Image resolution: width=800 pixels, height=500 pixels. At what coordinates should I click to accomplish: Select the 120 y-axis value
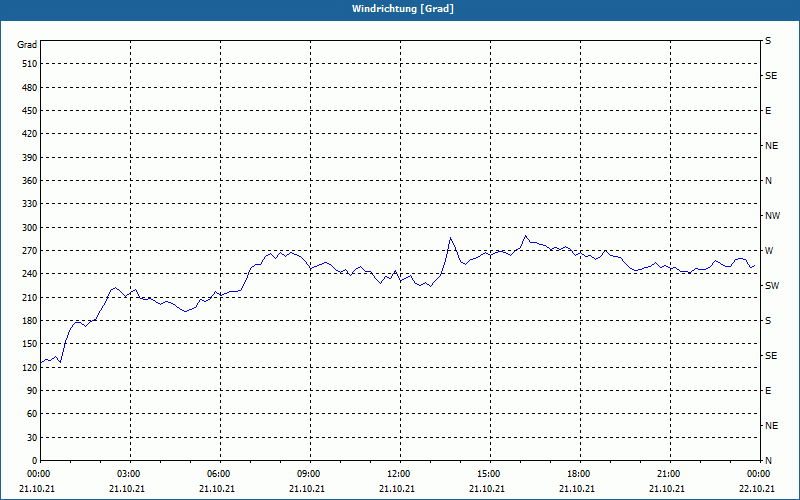click(30, 367)
